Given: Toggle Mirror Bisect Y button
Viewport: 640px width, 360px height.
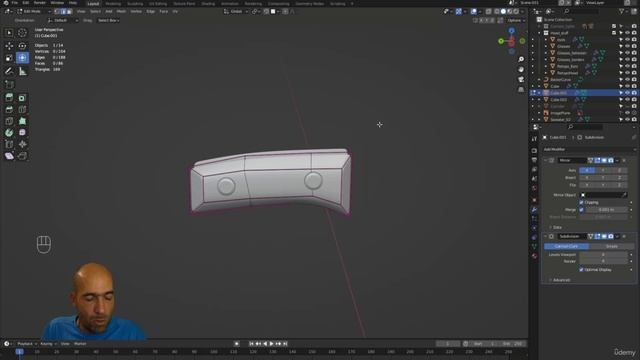Looking at the screenshot, I should click(603, 178).
